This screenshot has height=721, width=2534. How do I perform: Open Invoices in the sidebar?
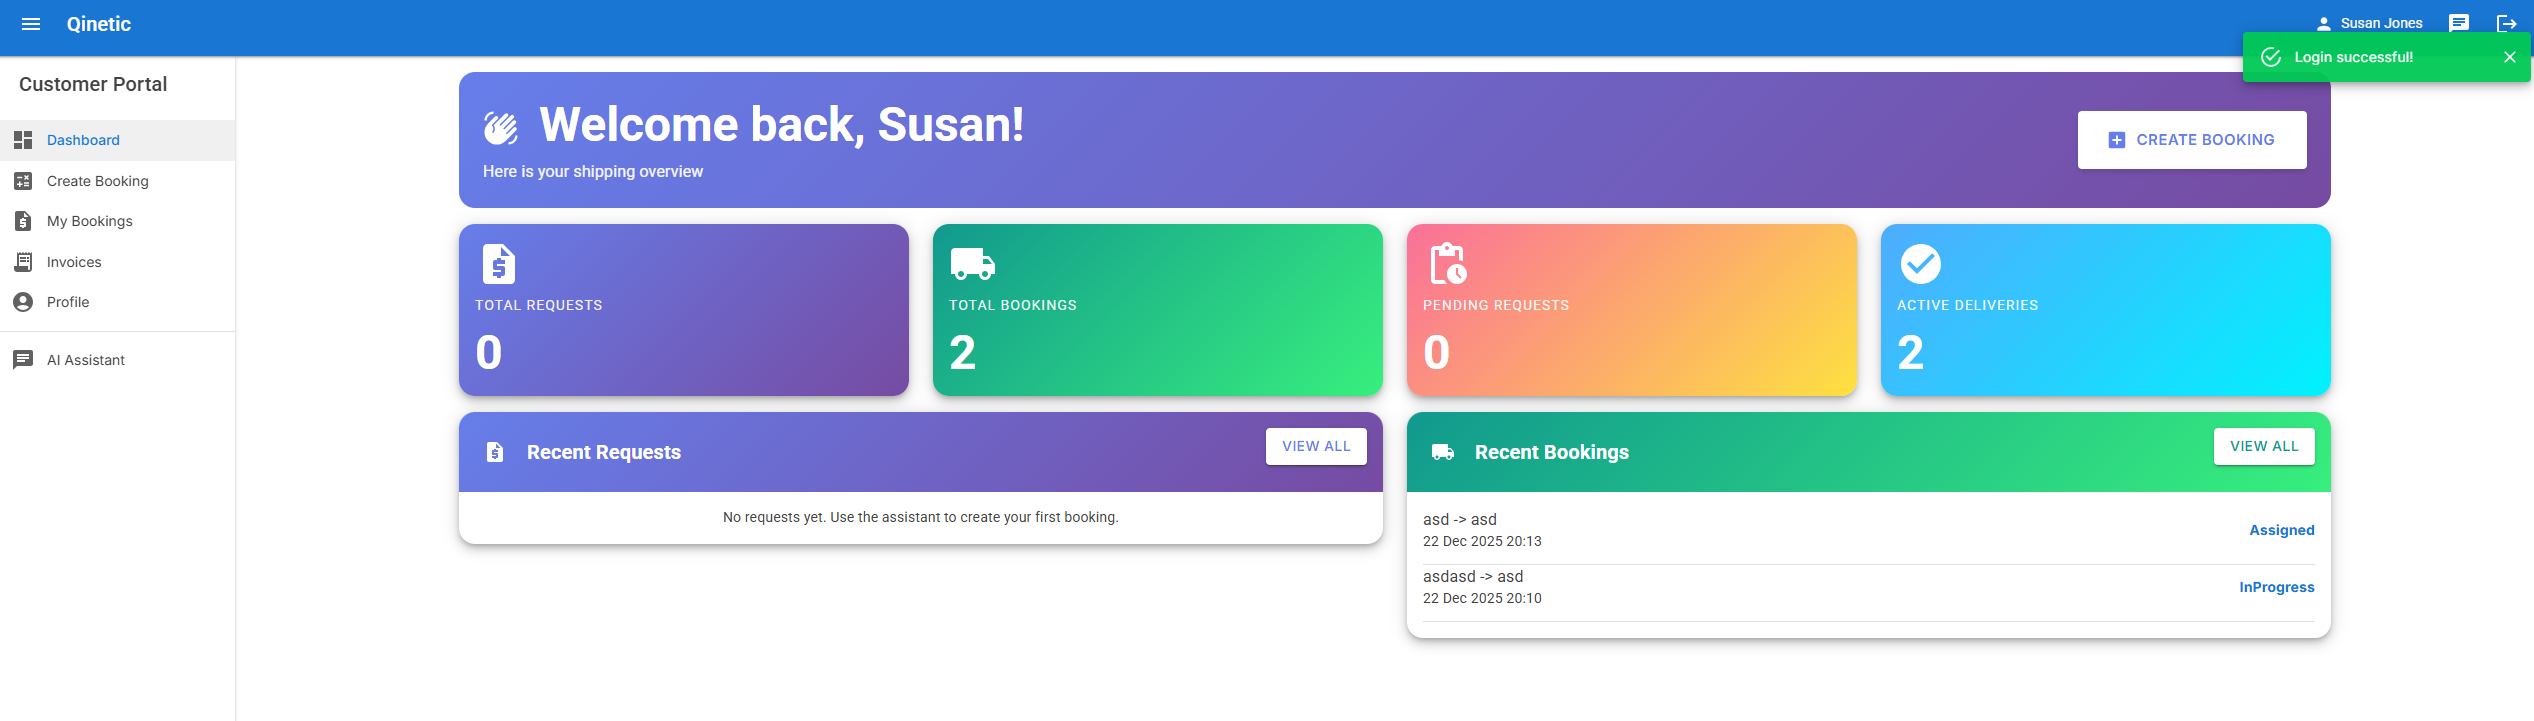pyautogui.click(x=118, y=262)
